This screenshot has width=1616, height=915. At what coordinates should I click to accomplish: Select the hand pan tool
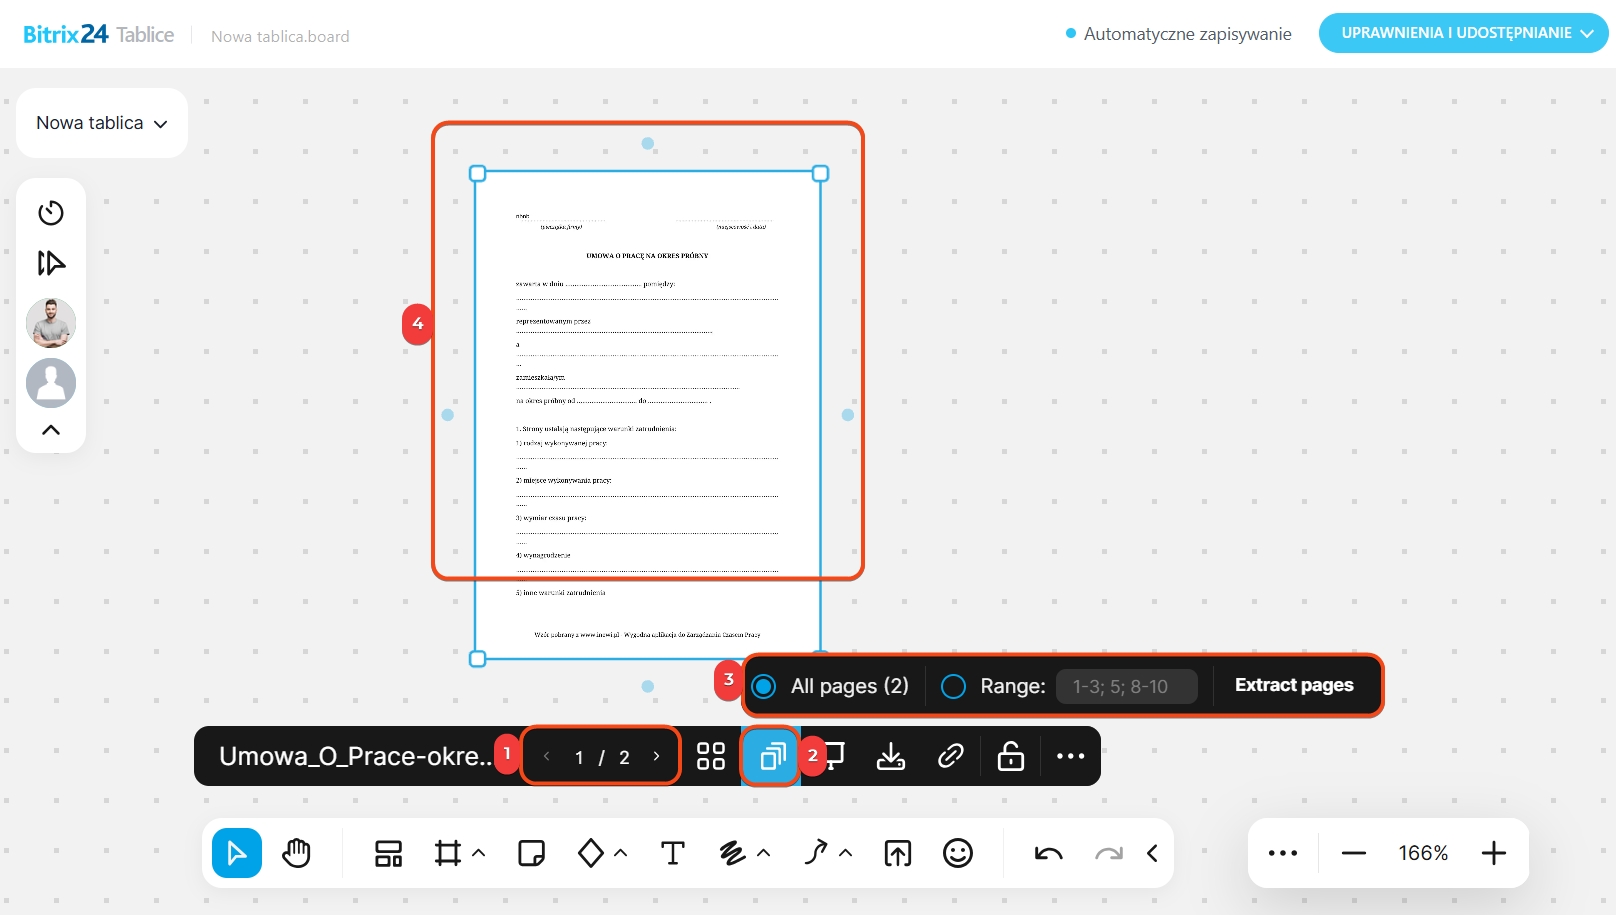click(297, 853)
